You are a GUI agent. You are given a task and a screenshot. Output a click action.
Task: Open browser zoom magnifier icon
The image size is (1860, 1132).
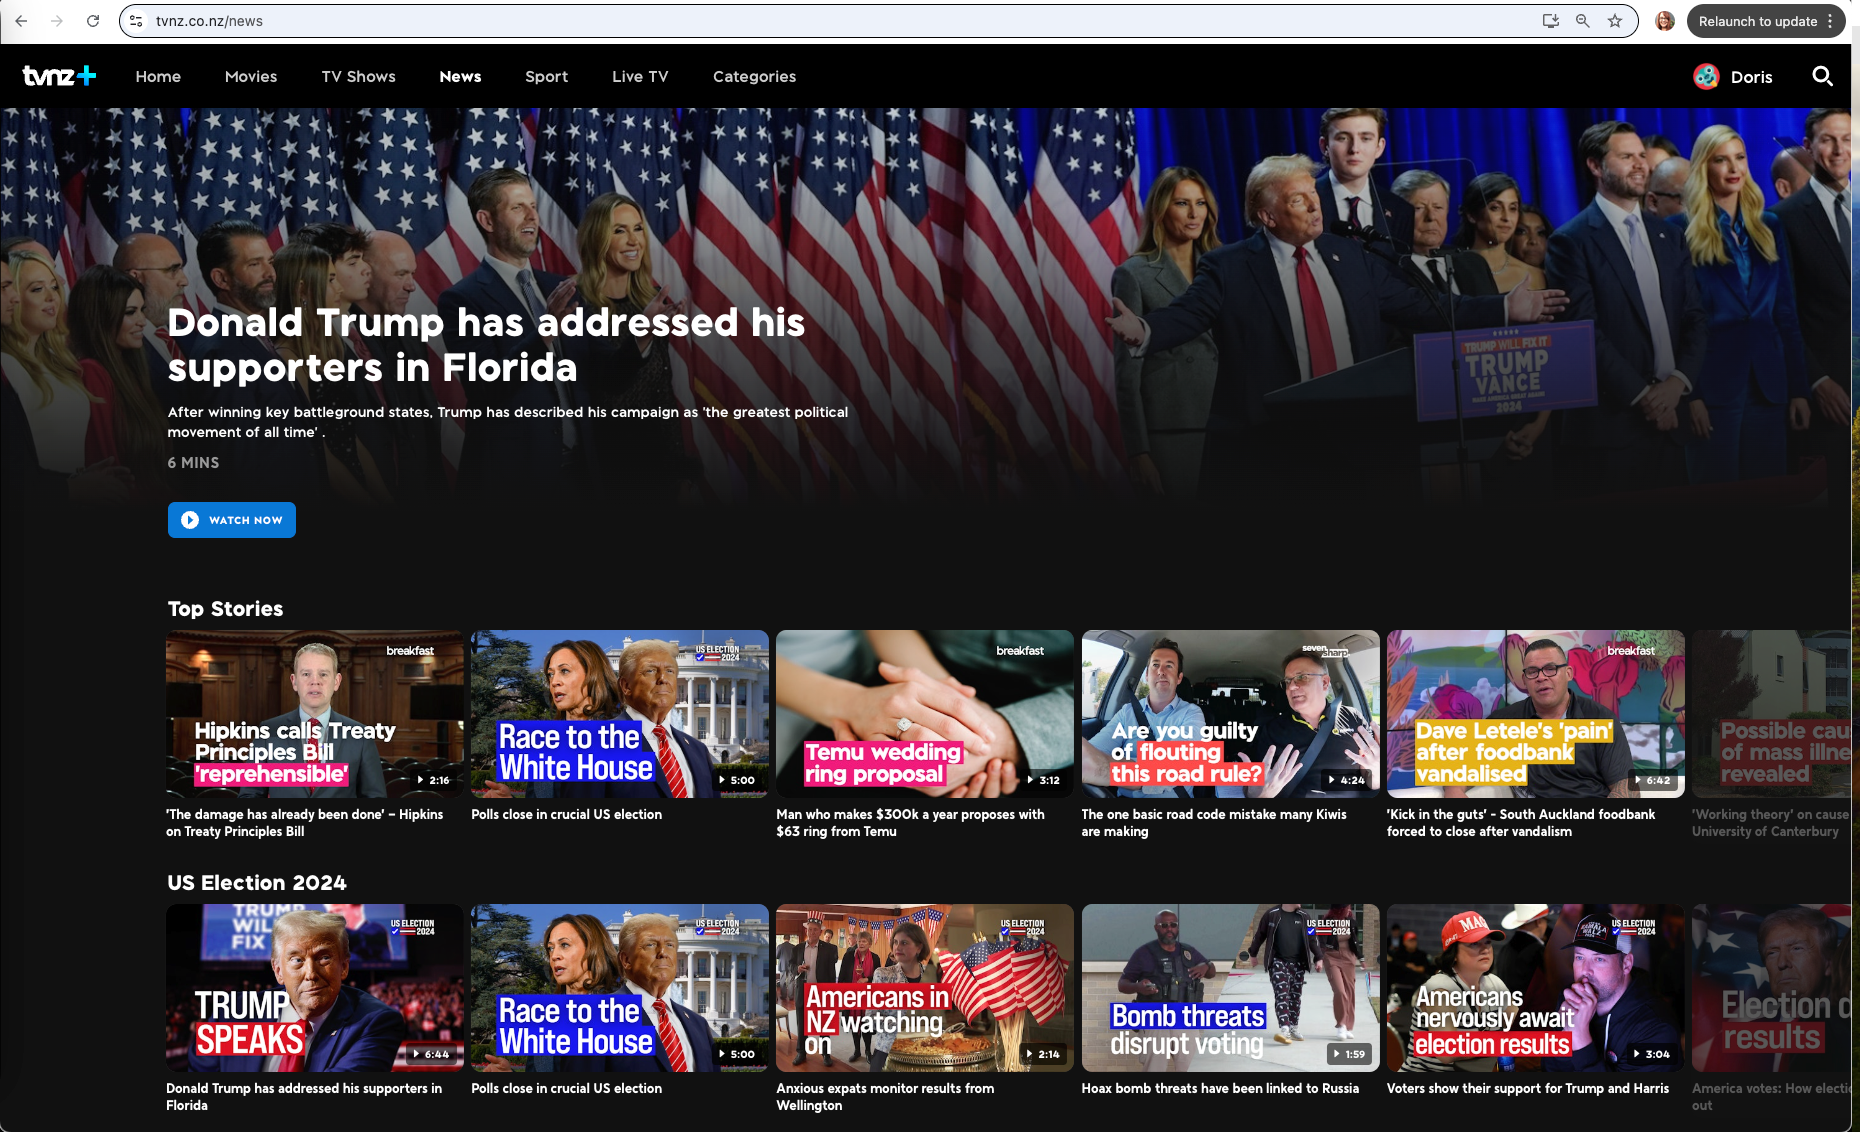tap(1583, 21)
